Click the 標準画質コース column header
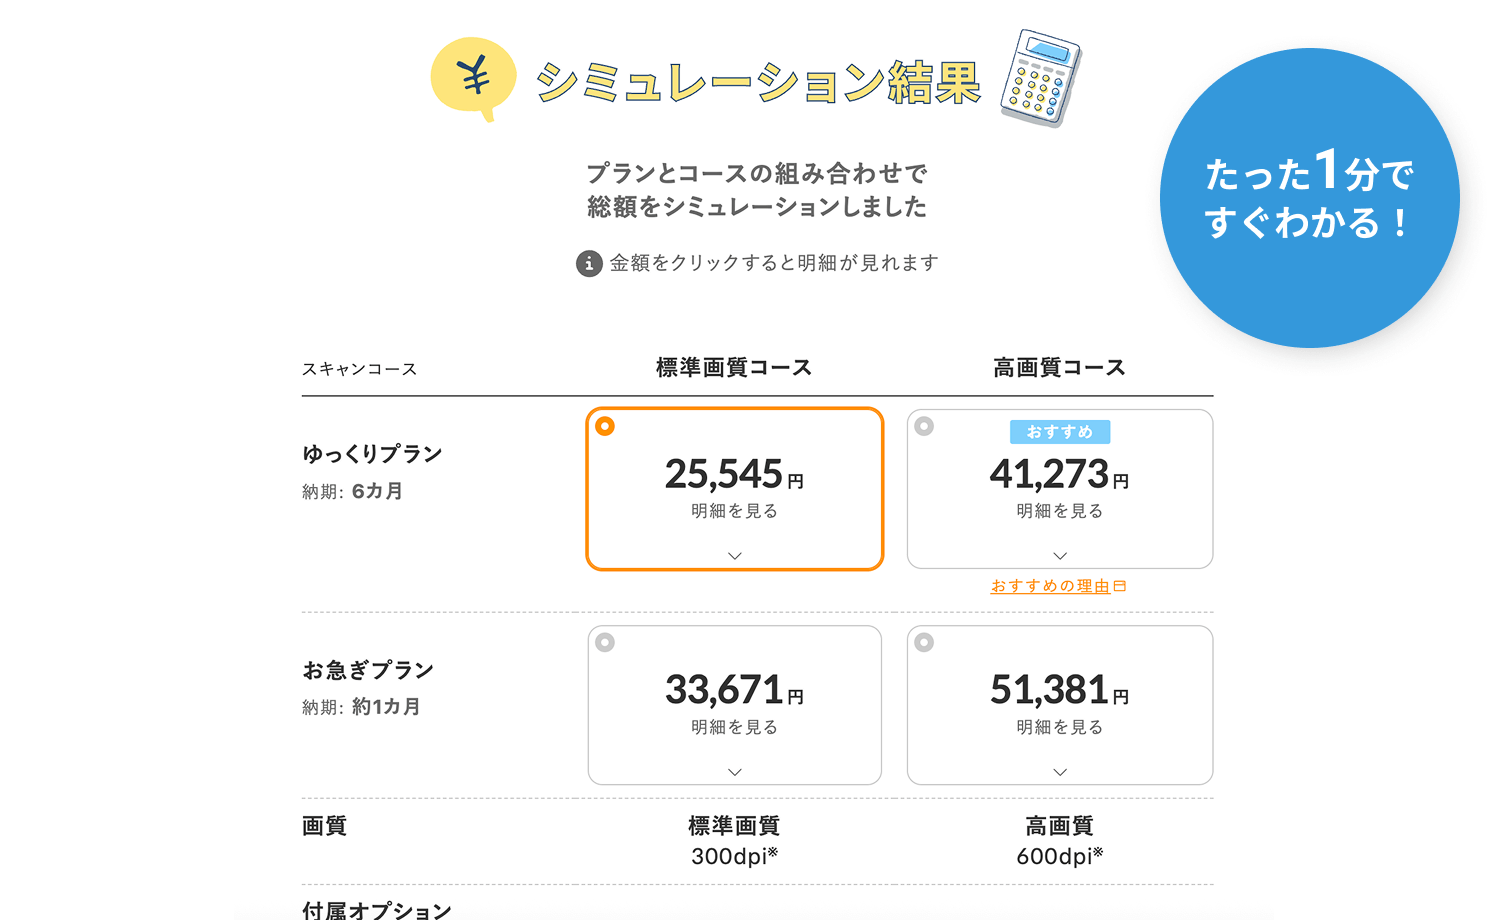1508x920 pixels. [734, 367]
